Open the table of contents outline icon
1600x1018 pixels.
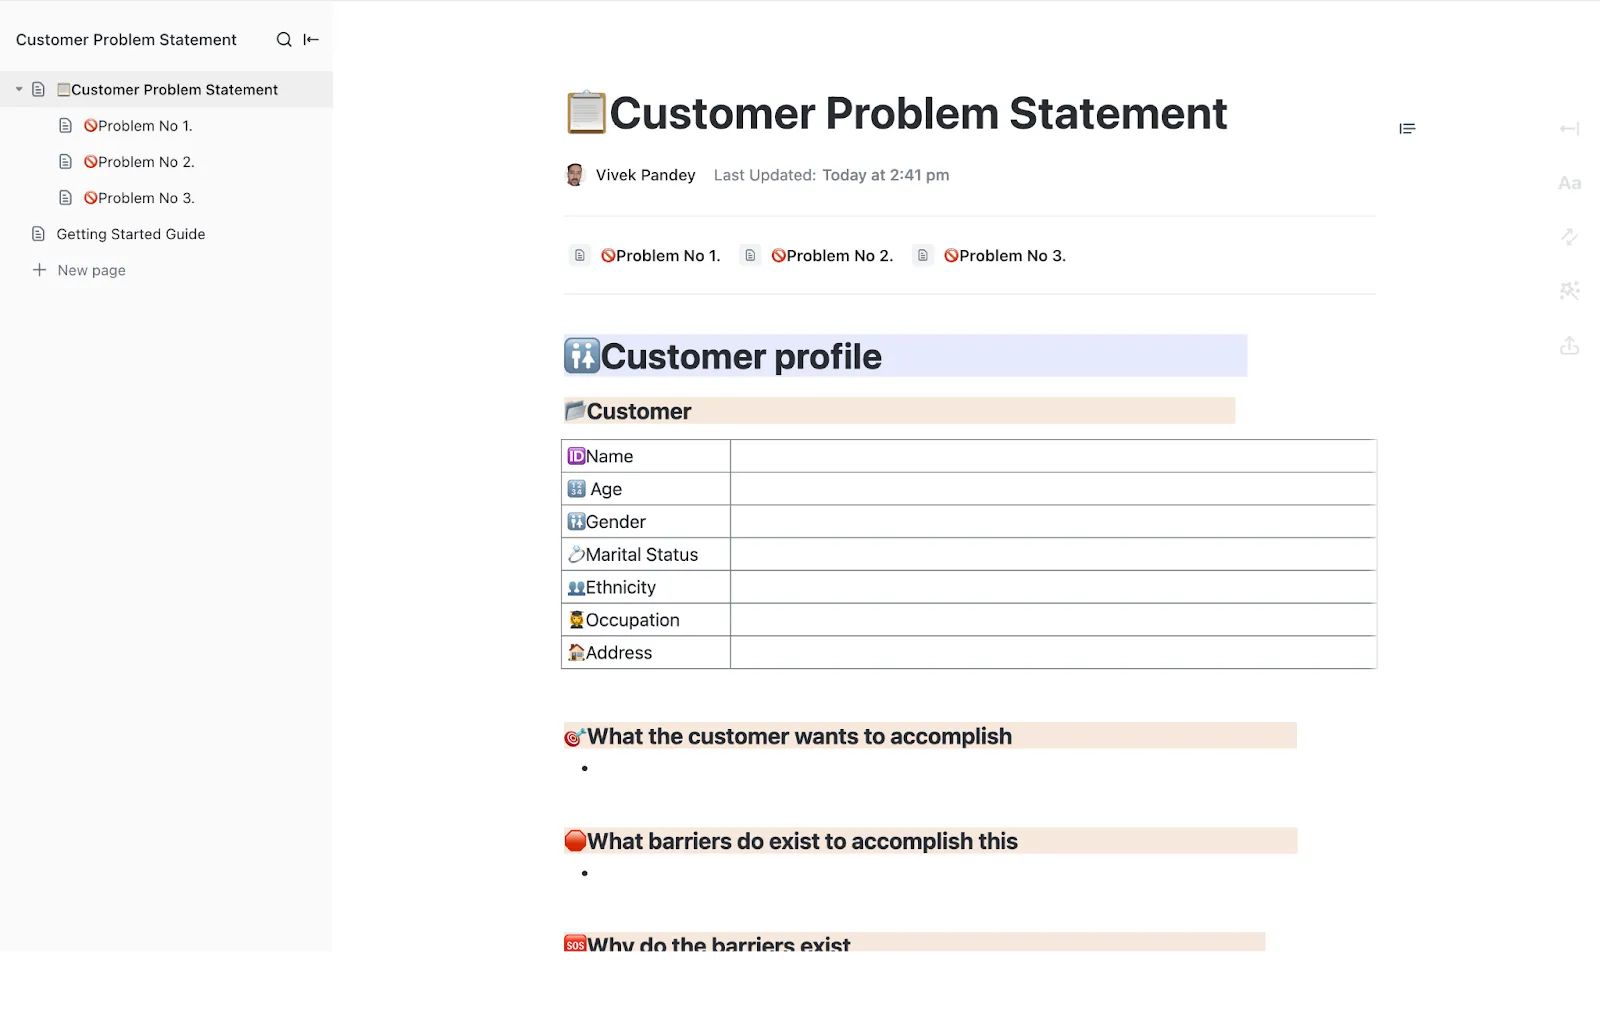1407,128
